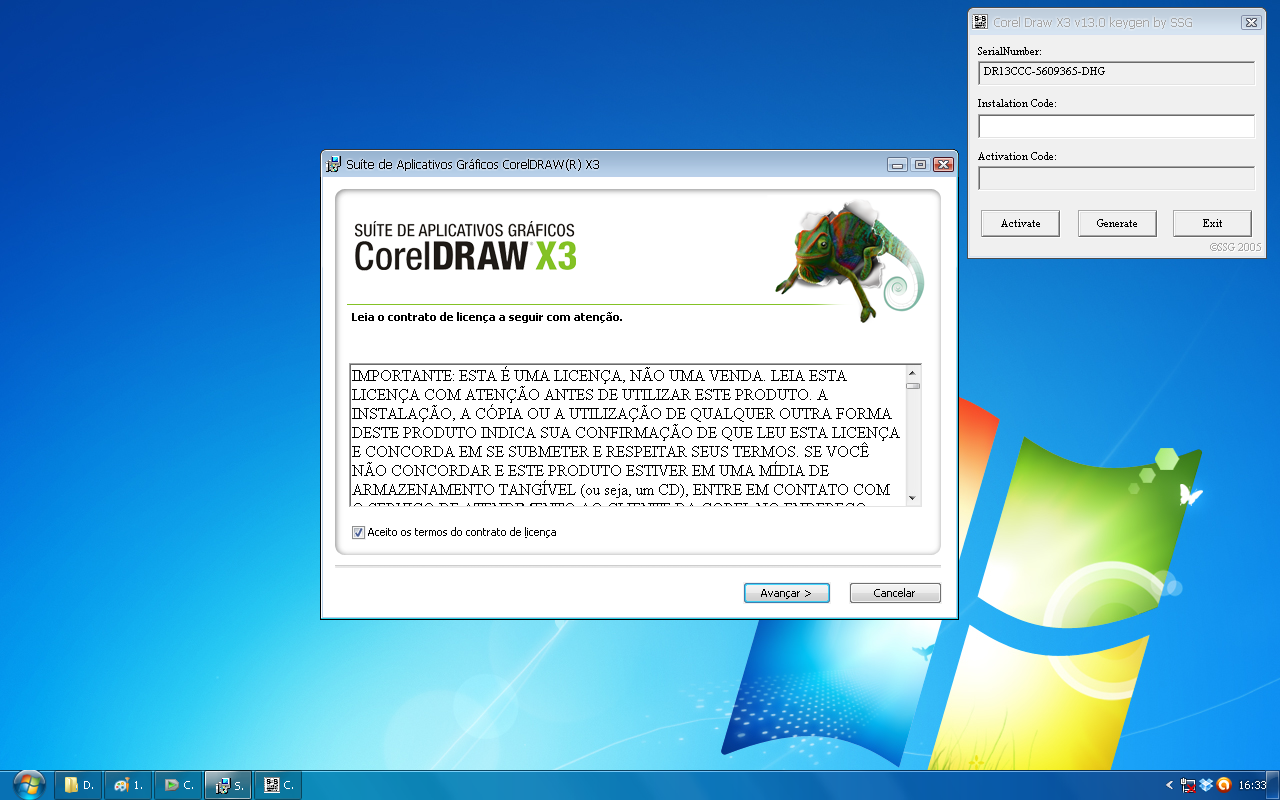This screenshot has height=800, width=1280.
Task: Select the SerialNumber text in the keygen
Action: coord(1115,72)
